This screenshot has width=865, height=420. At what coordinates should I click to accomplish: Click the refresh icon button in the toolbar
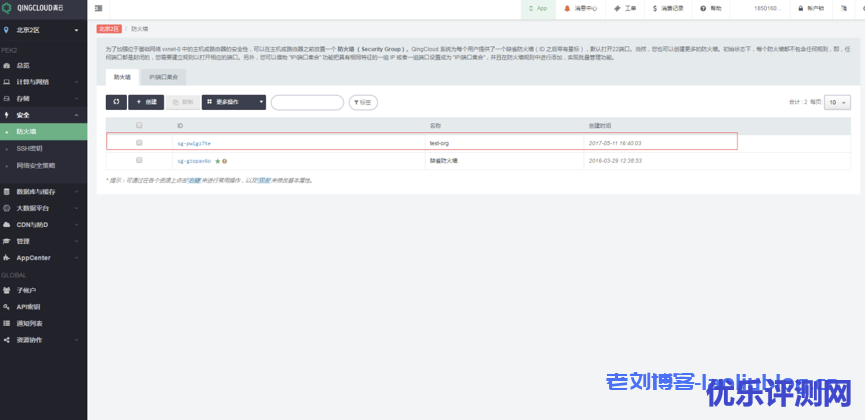pos(116,102)
